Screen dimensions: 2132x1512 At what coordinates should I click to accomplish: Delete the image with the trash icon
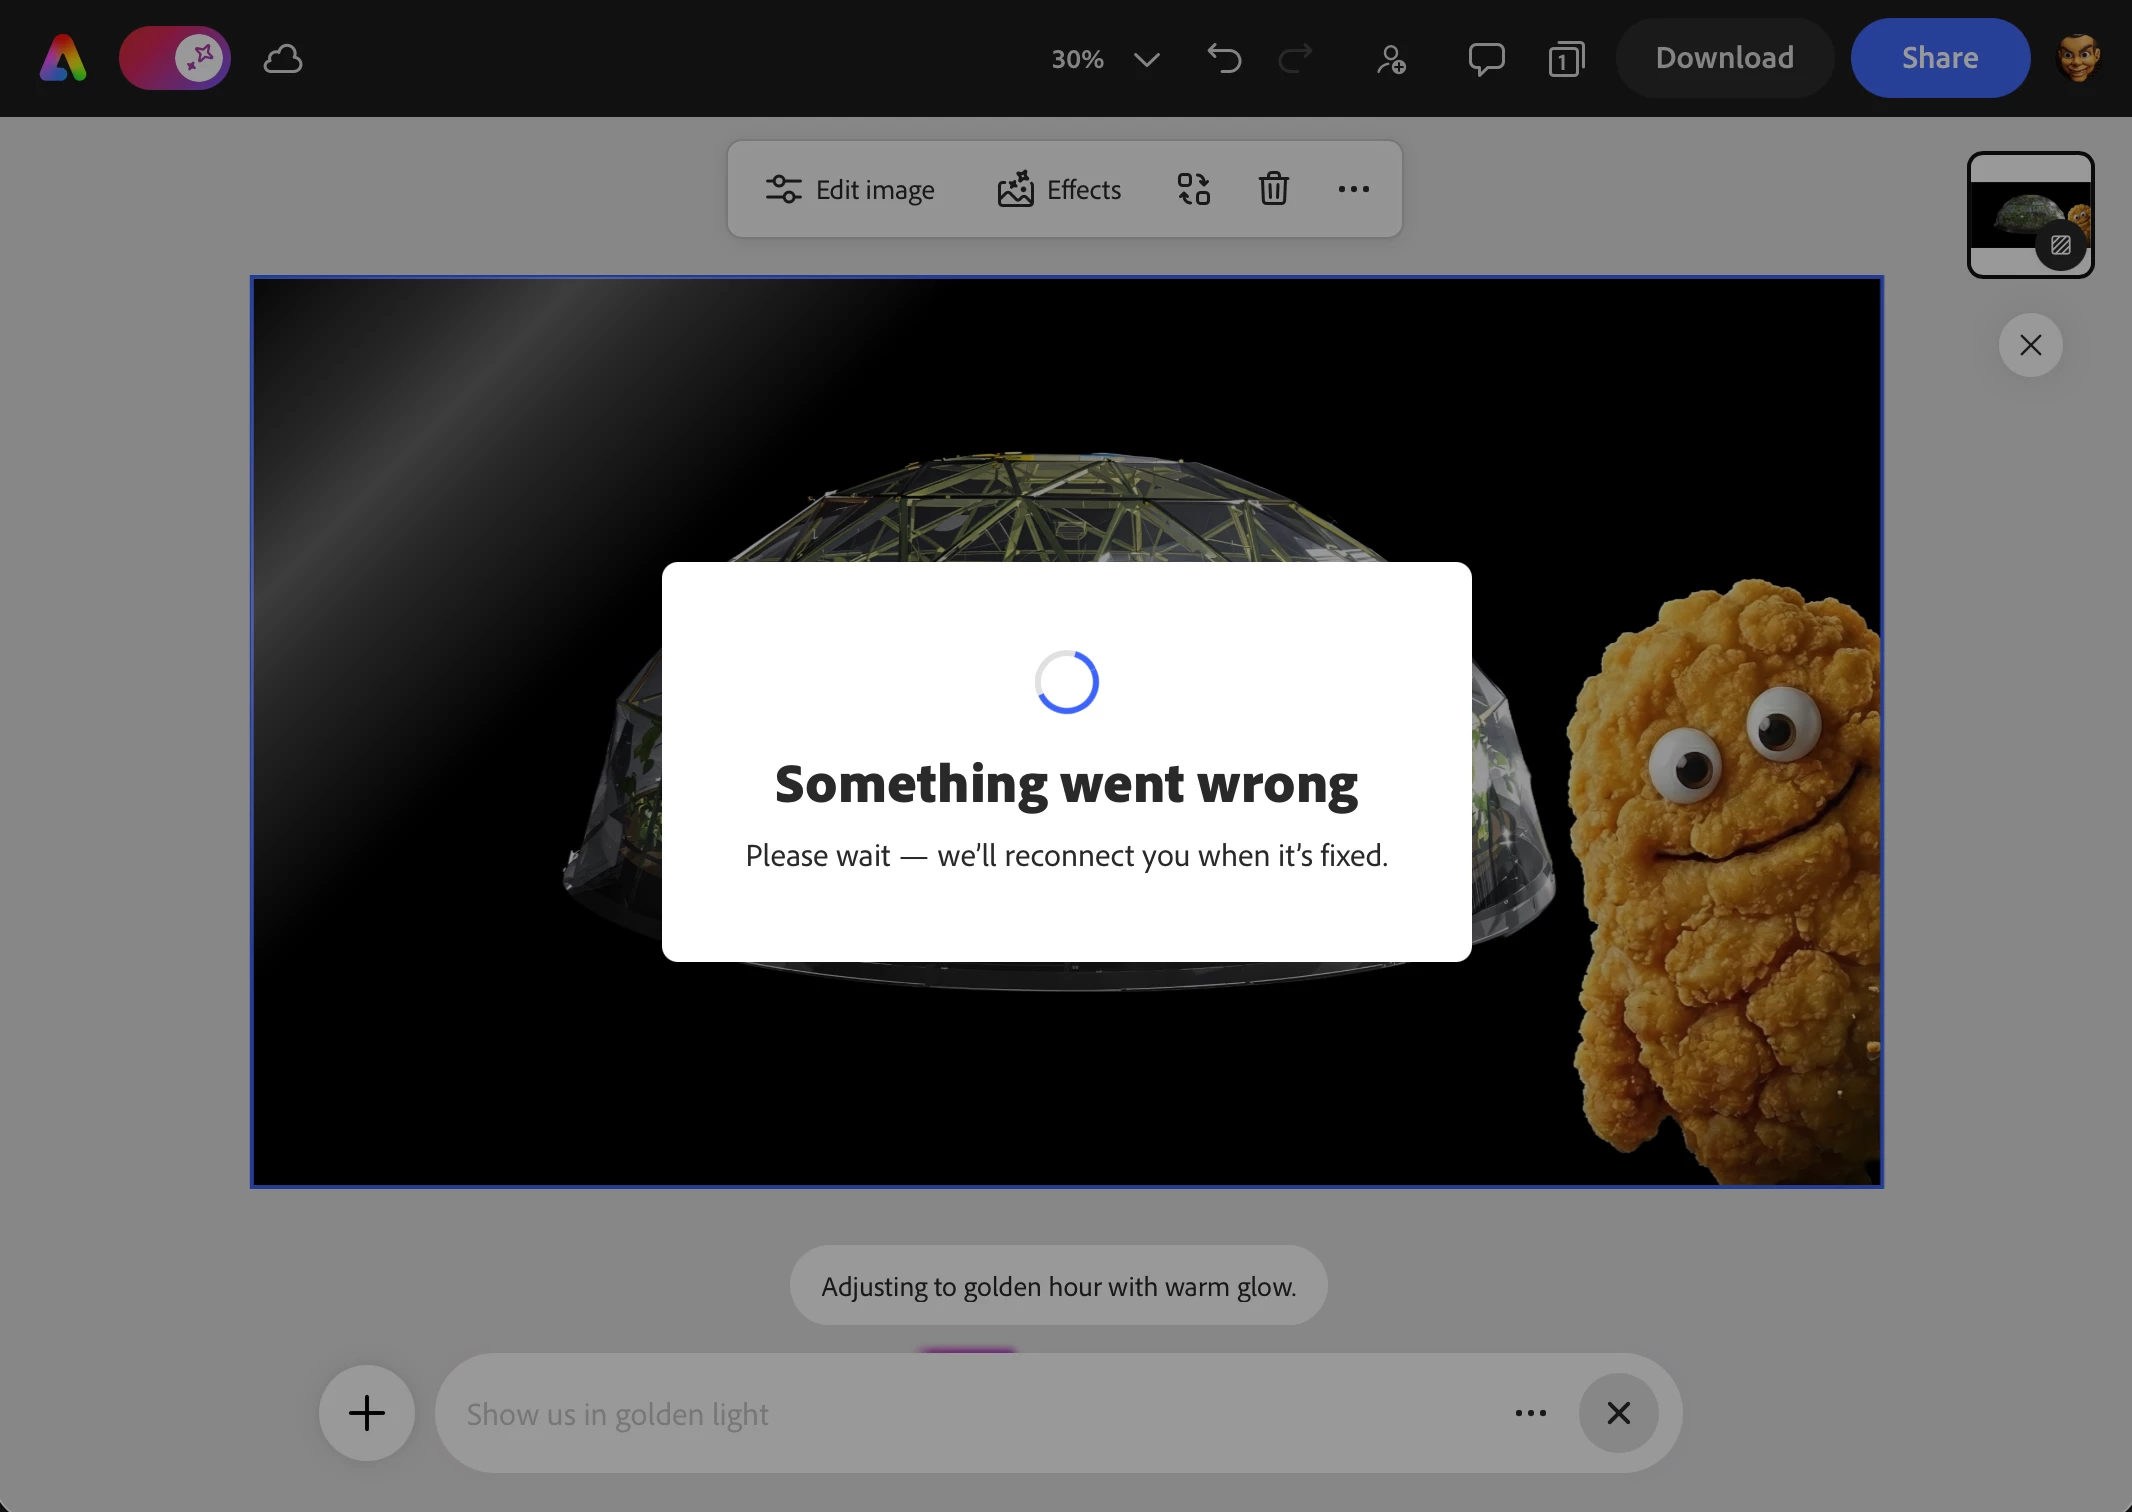click(x=1273, y=189)
